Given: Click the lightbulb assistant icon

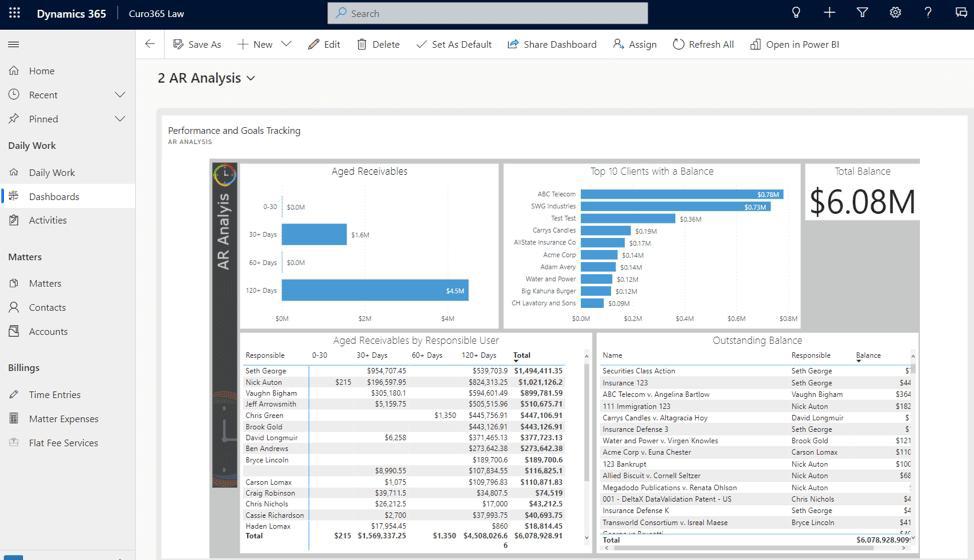Looking at the screenshot, I should coord(796,13).
